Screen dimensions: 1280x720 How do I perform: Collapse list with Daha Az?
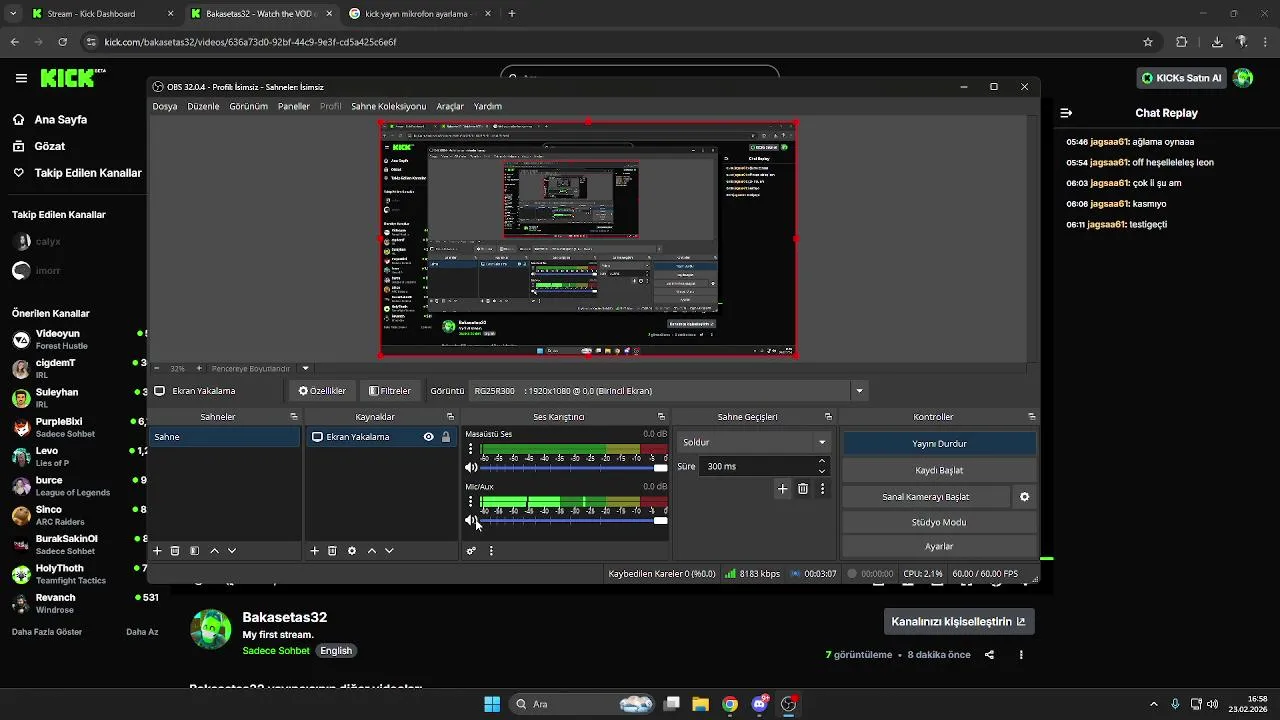tap(142, 632)
